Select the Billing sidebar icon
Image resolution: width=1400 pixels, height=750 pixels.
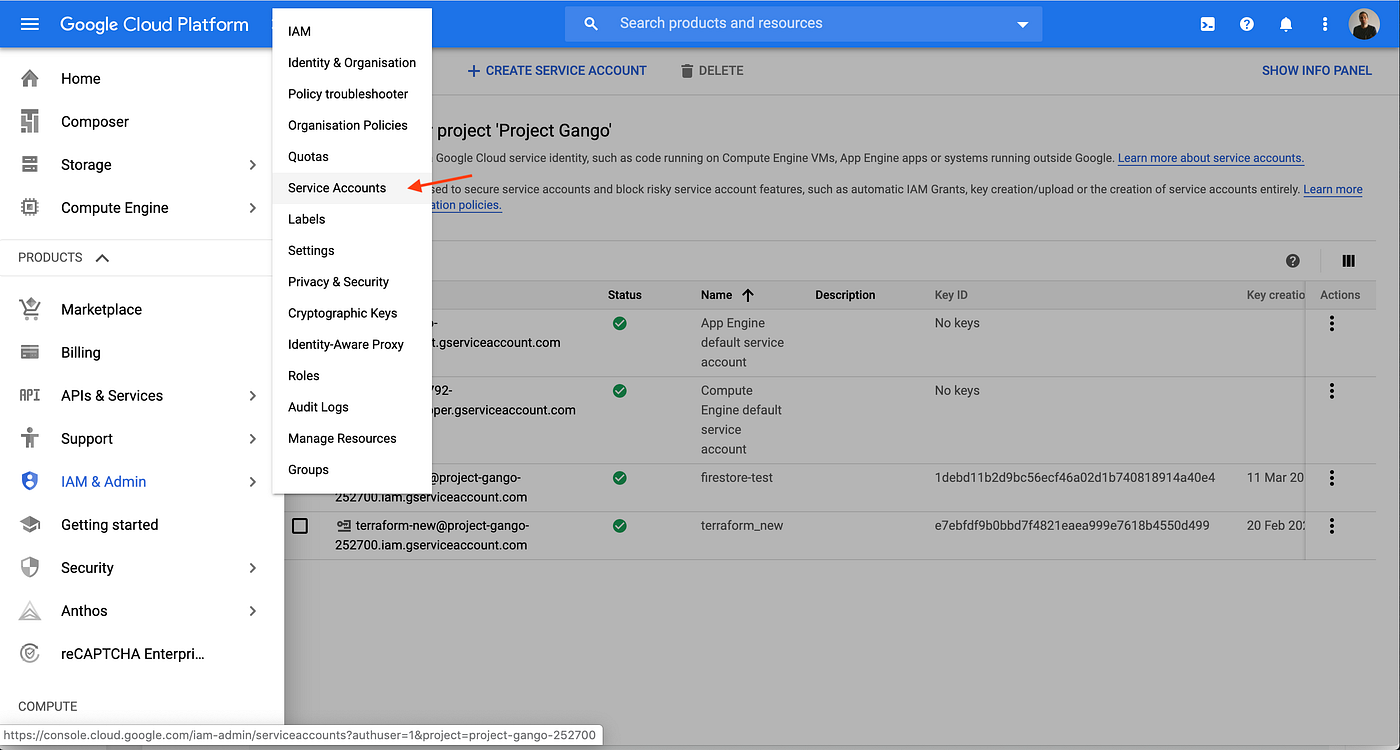[x=30, y=352]
